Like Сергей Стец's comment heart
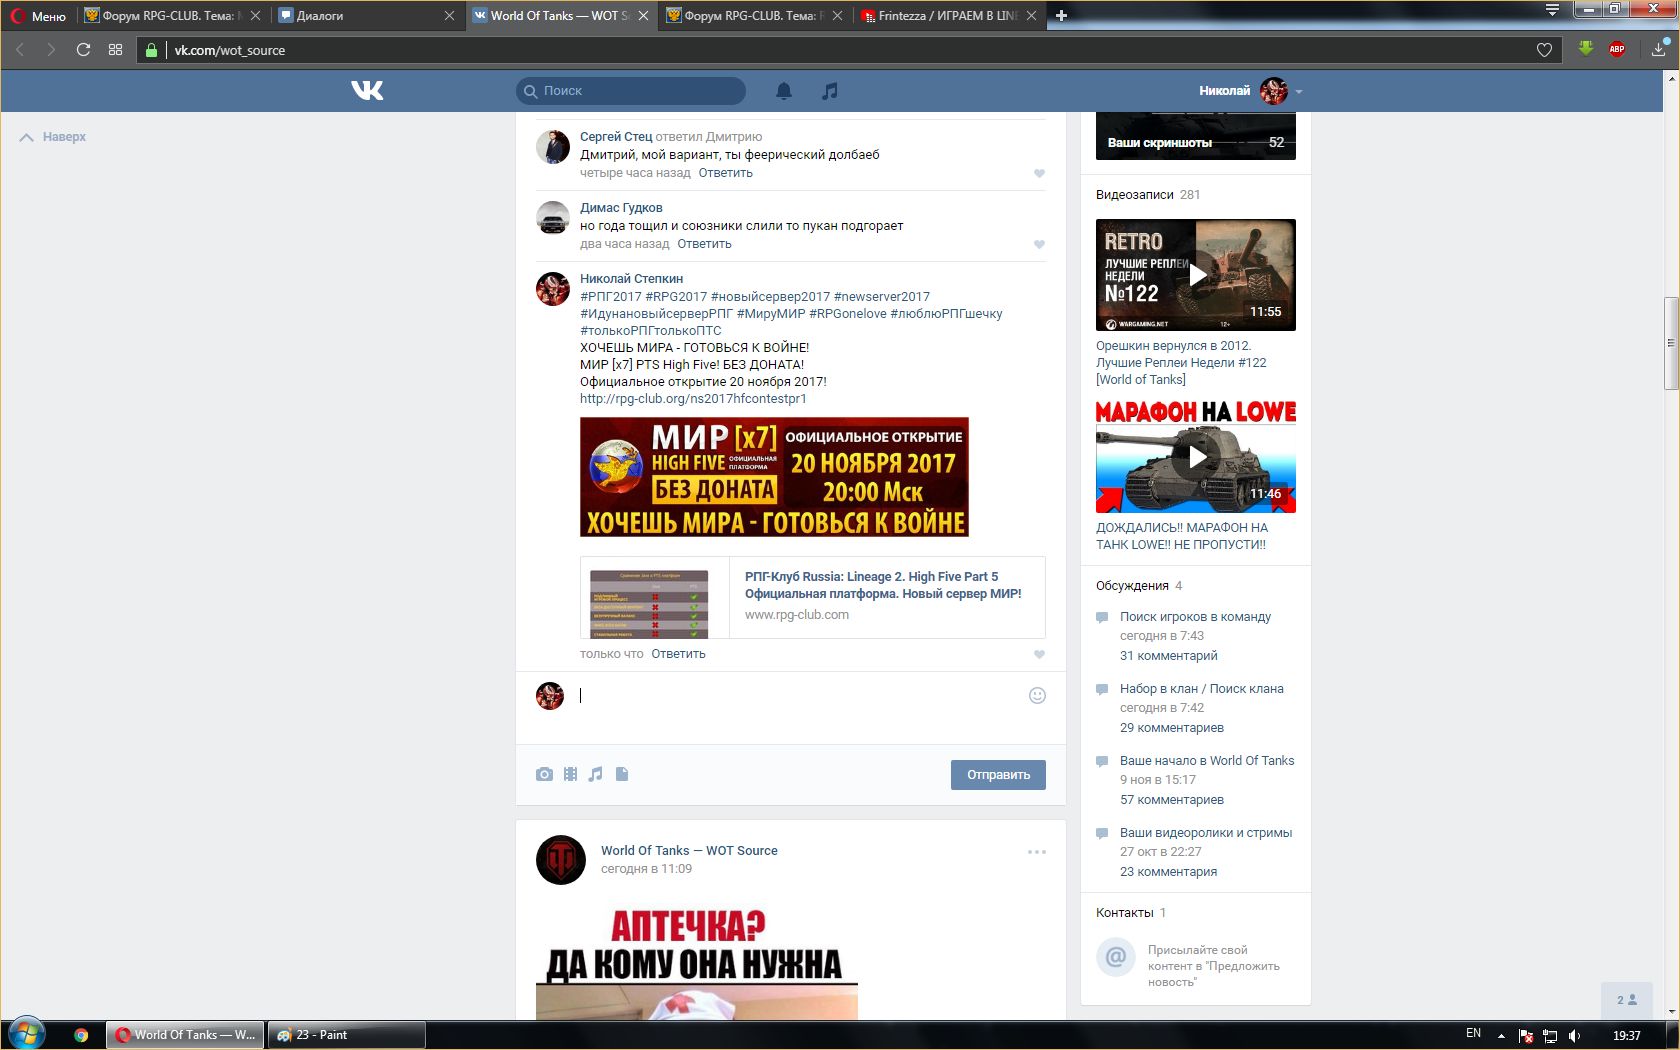The width and height of the screenshot is (1680, 1050). (x=1039, y=173)
